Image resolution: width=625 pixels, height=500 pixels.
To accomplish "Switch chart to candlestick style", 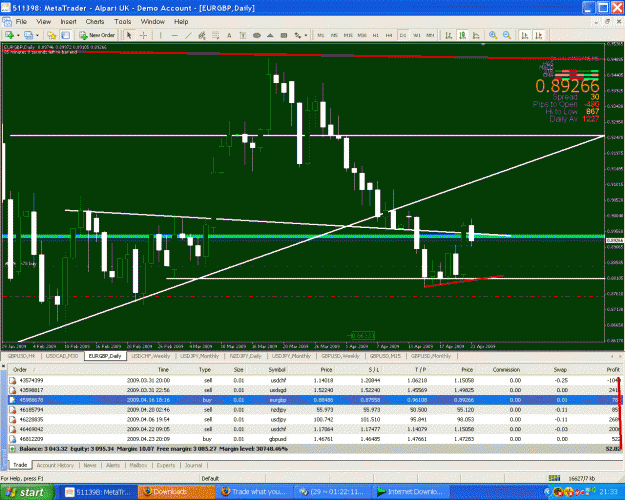I will (x=462, y=35).
